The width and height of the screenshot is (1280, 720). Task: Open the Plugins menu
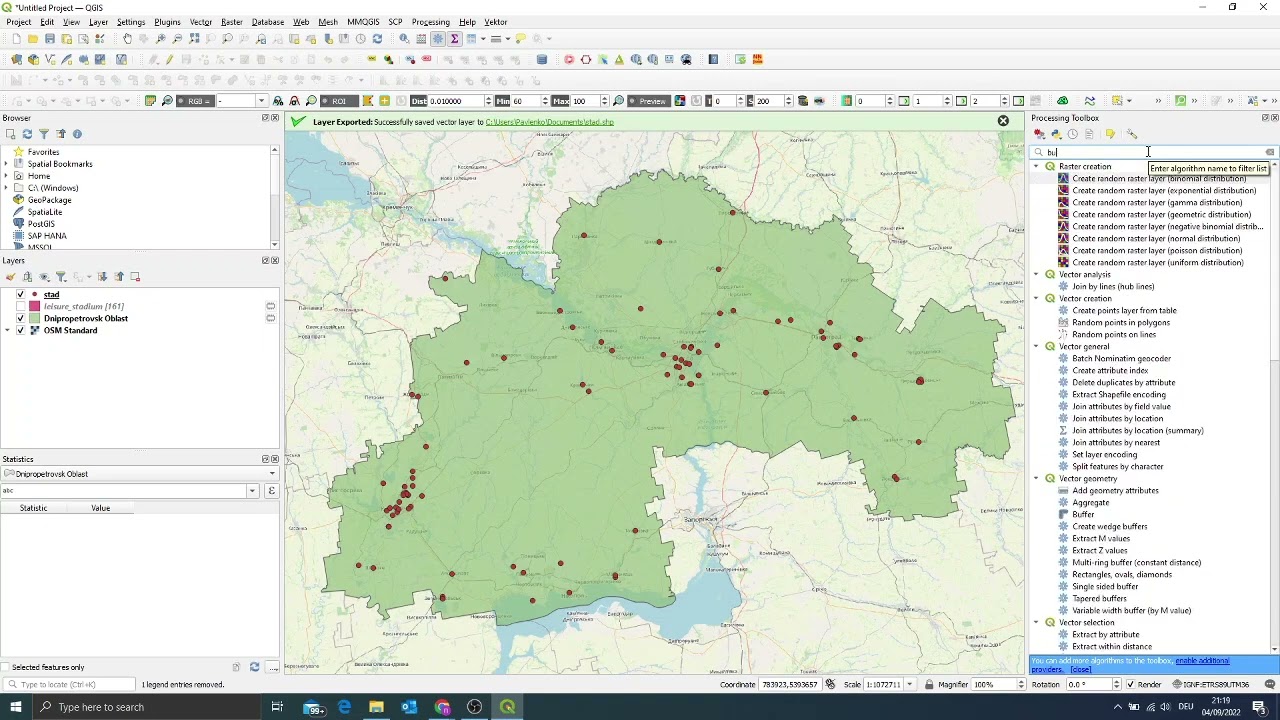(x=167, y=22)
